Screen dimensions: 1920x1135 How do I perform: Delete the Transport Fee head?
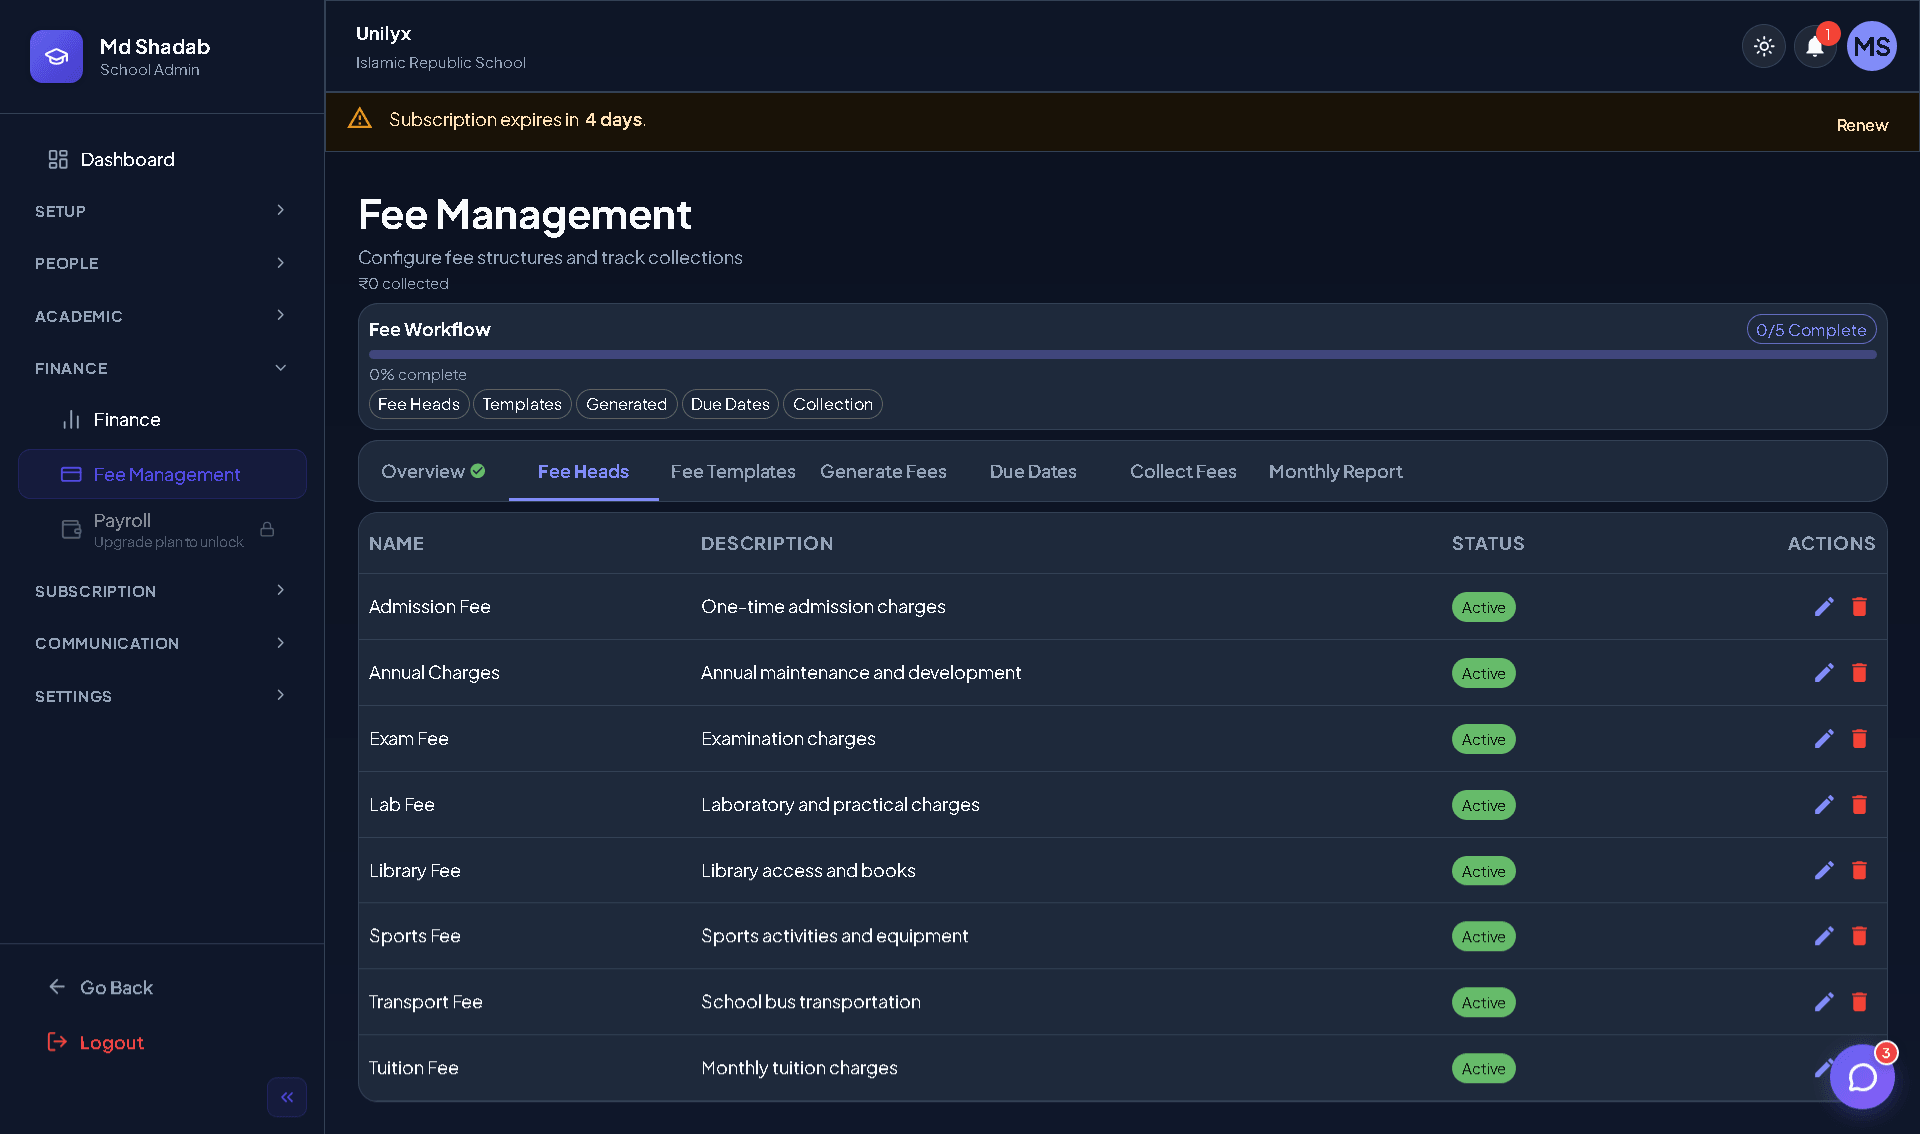click(1859, 1002)
